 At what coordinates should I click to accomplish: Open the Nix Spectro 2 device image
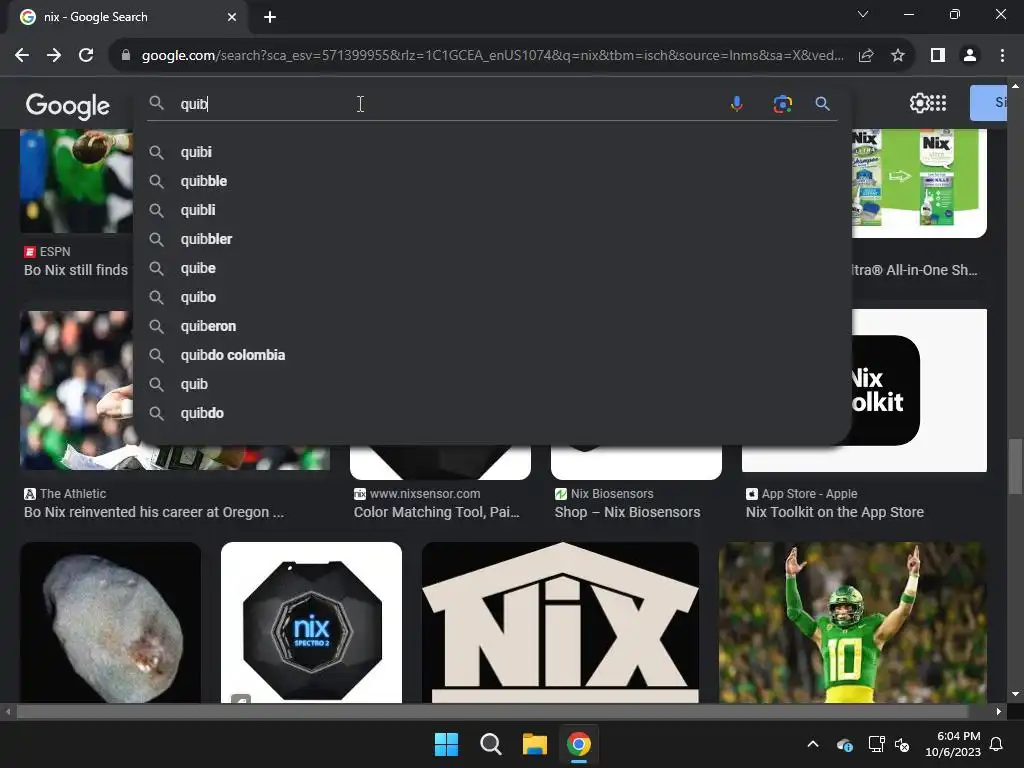312,622
